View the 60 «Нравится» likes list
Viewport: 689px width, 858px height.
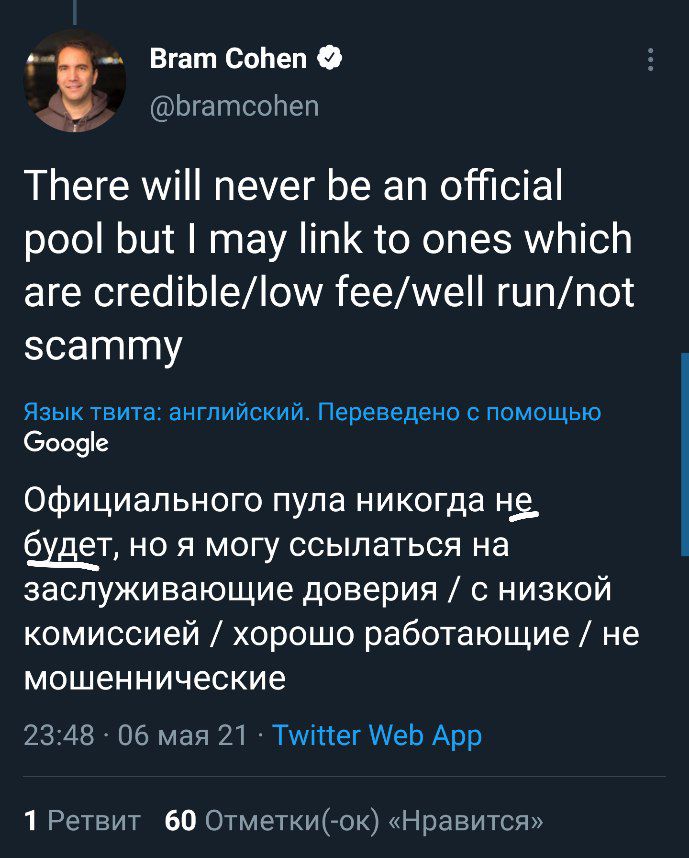(354, 821)
